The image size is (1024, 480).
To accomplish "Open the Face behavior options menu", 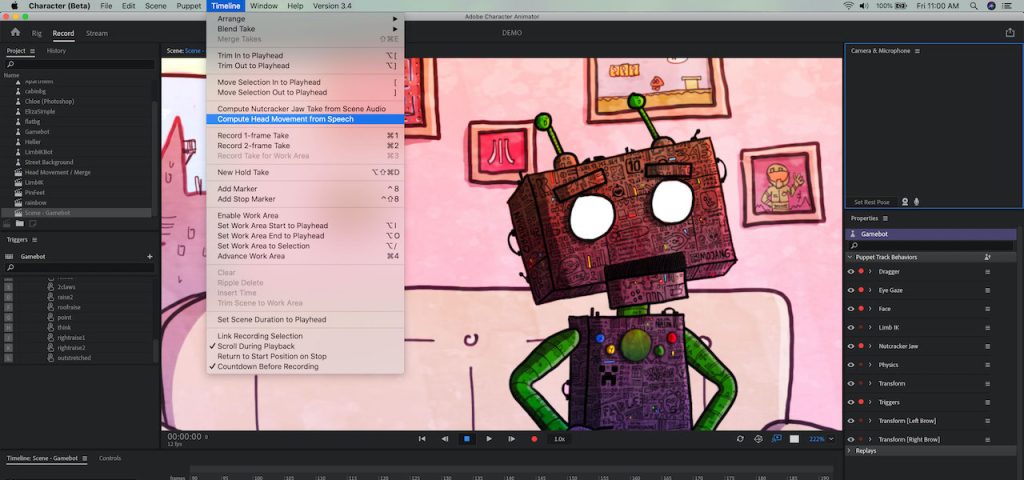I will pos(987,309).
